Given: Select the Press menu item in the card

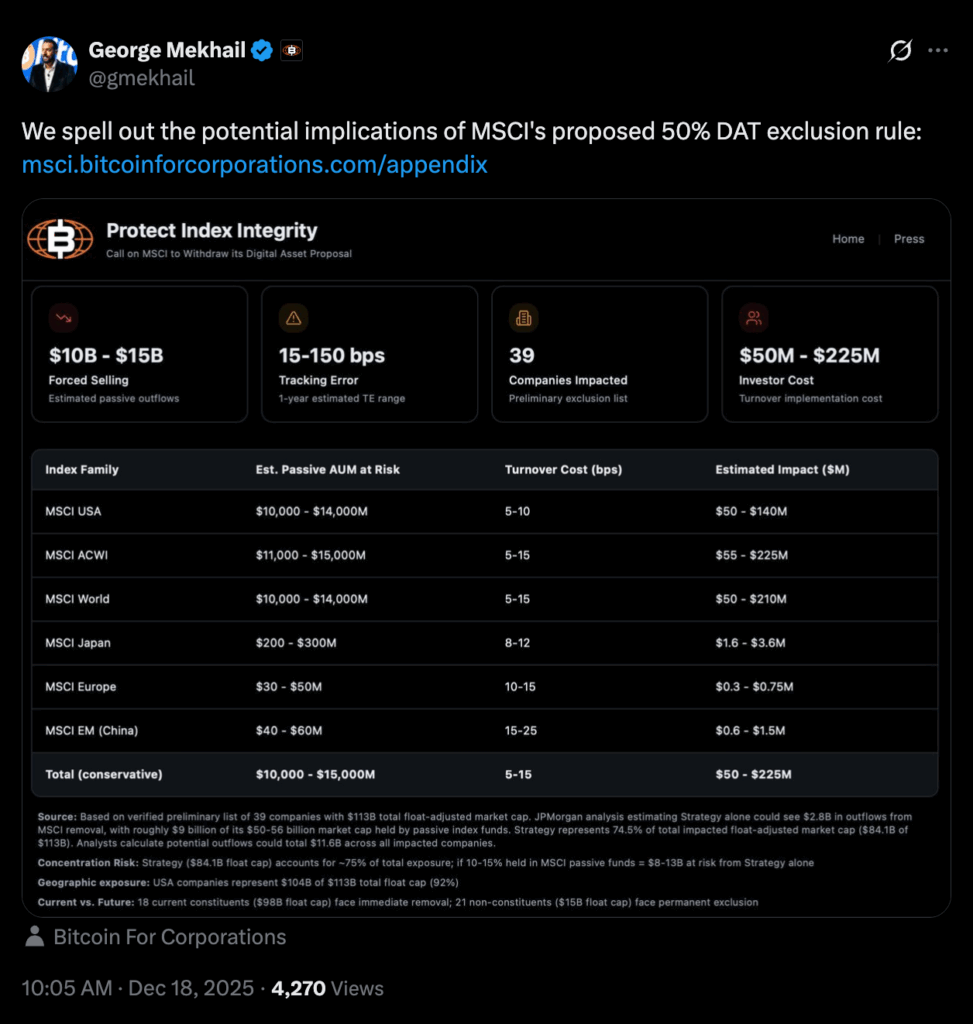Looking at the screenshot, I should click(909, 239).
